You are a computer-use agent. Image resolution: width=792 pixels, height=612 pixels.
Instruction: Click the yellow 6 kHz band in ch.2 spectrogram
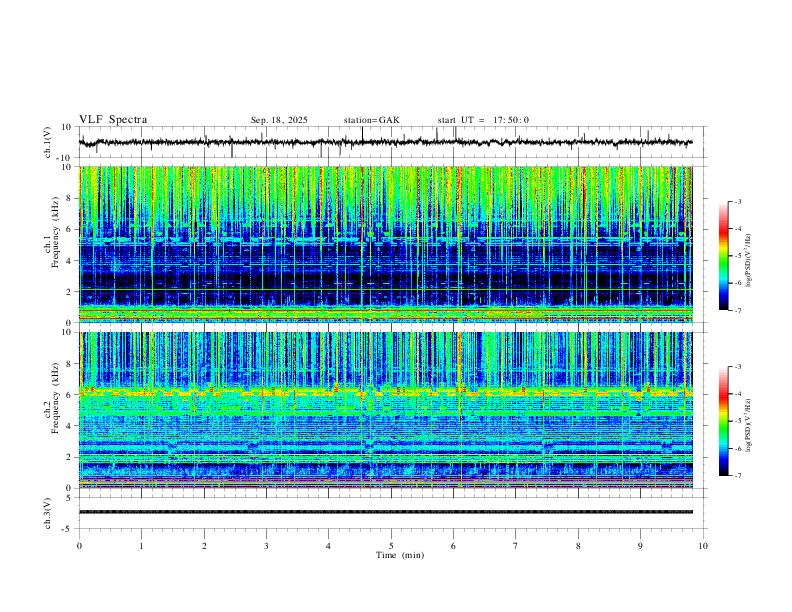386,392
